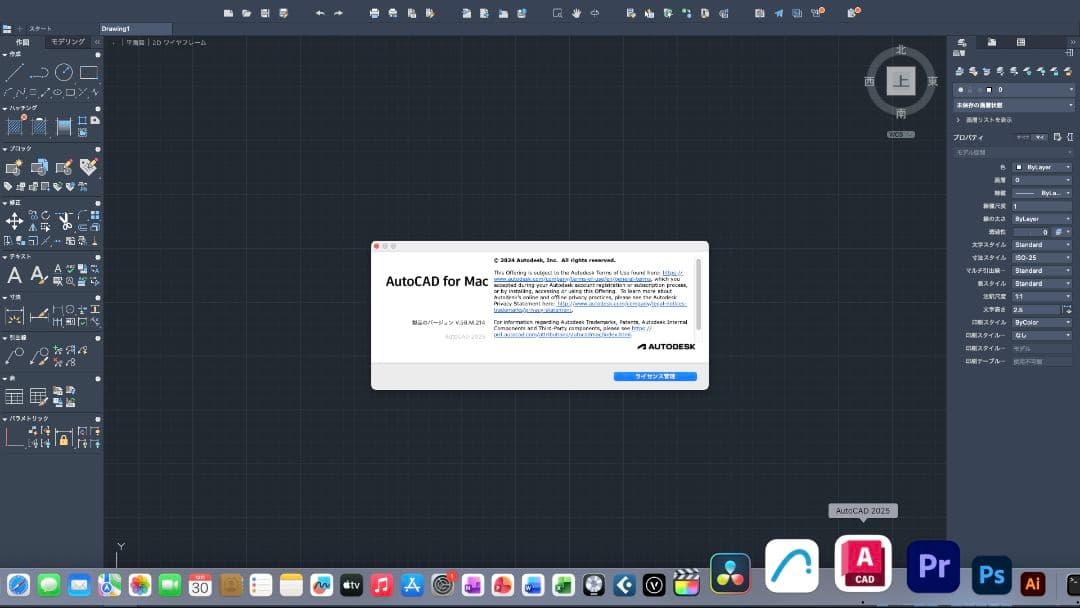Select the multiline Text tool
Screen dimensions: 1080x608
point(14,275)
